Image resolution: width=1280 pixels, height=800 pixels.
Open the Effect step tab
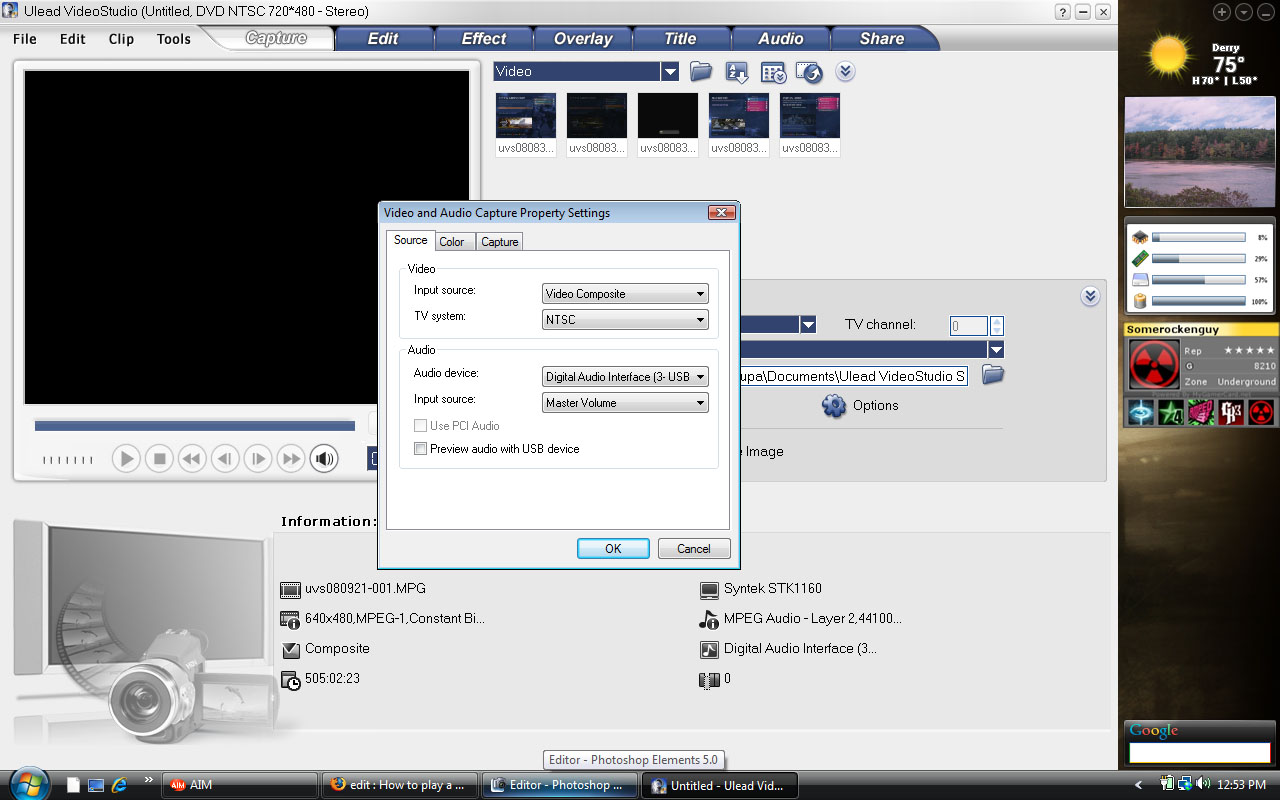[484, 39]
